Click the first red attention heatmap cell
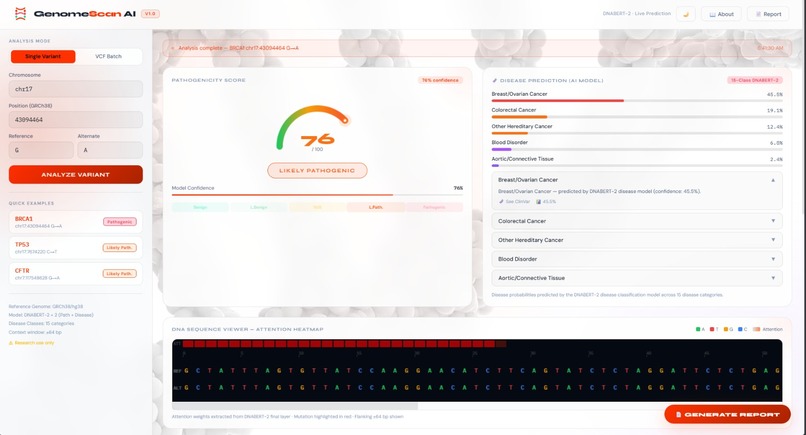Screen dimensions: 806x435 188,343
